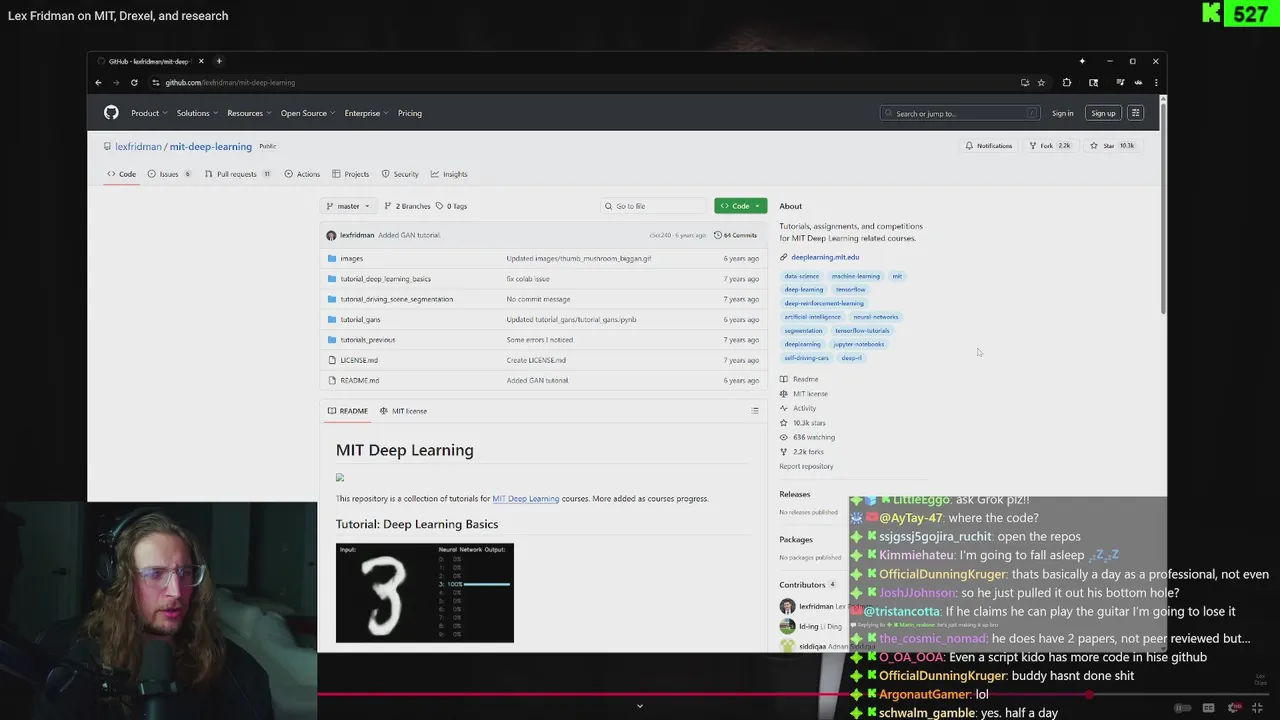
Task: Open the tutorial_deep_learning_basics folder
Action: (385, 279)
